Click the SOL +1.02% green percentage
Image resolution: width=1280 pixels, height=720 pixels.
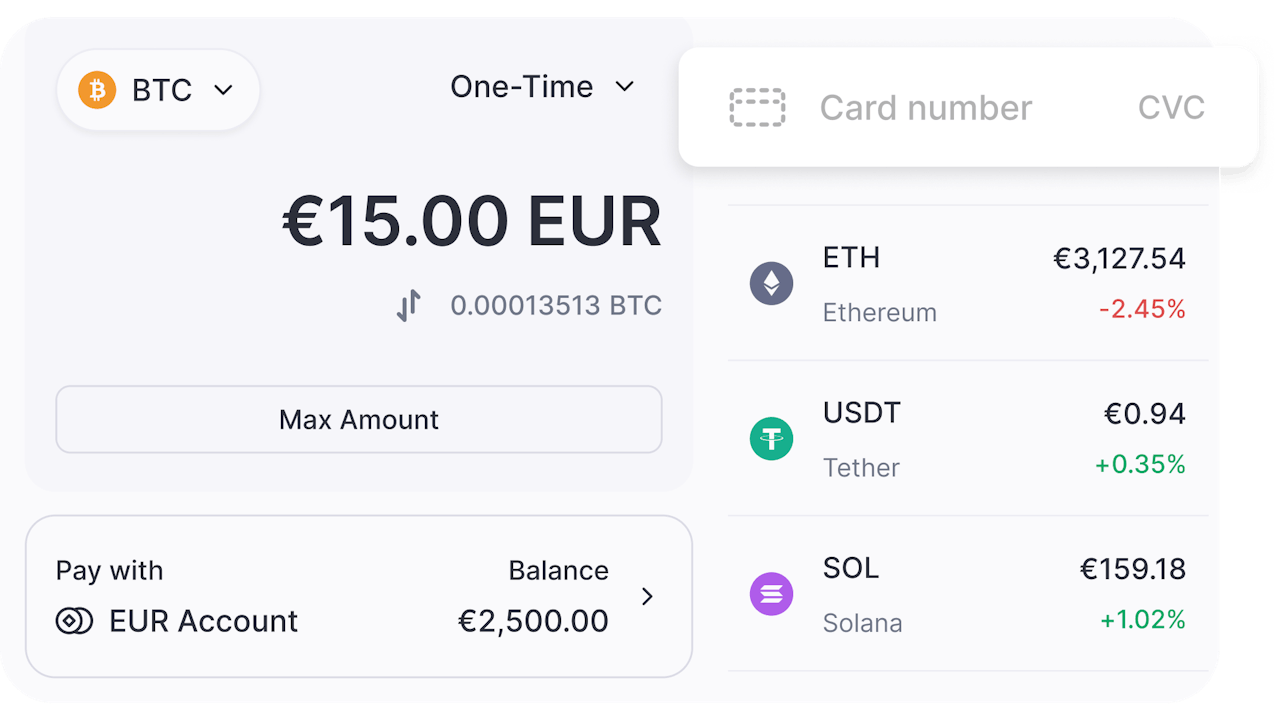[1141, 620]
